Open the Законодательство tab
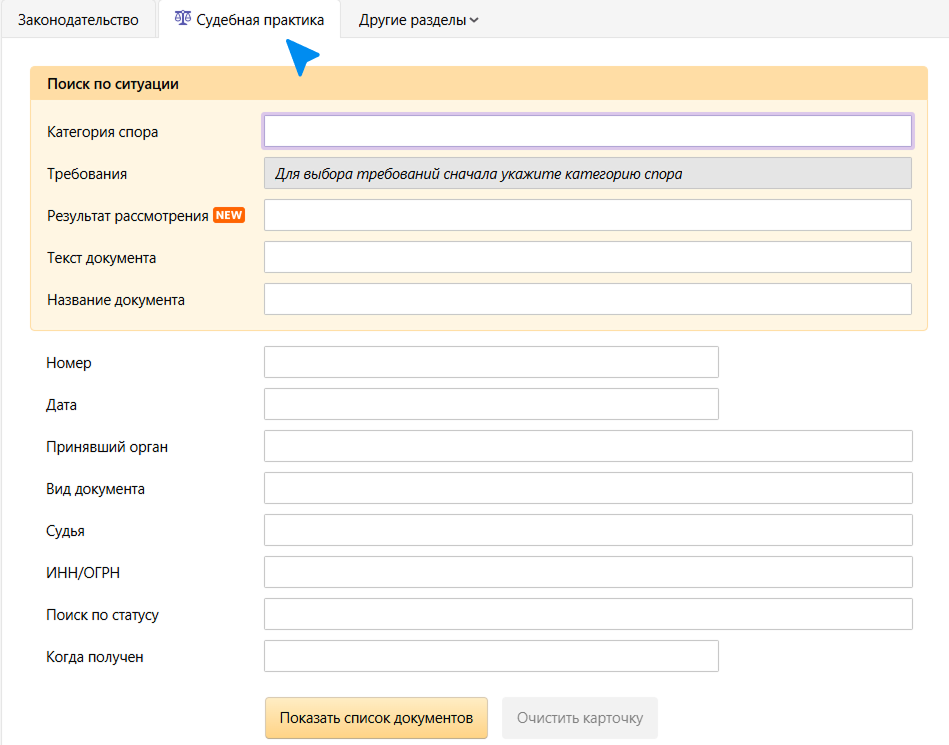The image size is (949, 745). [x=78, y=19]
